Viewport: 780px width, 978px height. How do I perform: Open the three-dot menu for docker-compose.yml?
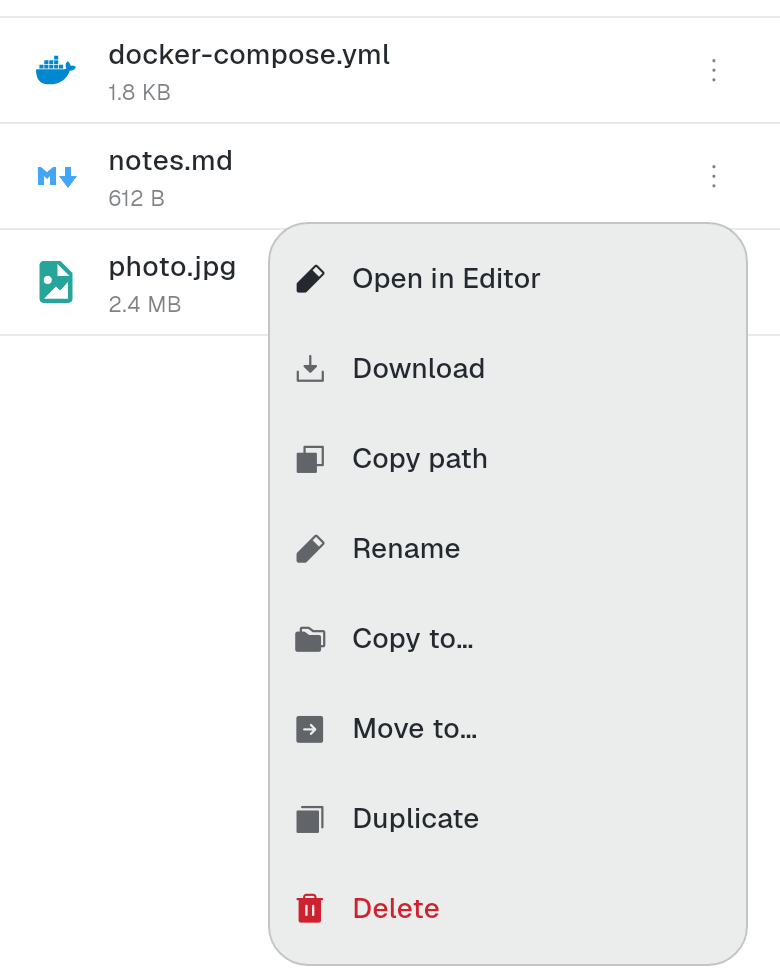click(714, 70)
